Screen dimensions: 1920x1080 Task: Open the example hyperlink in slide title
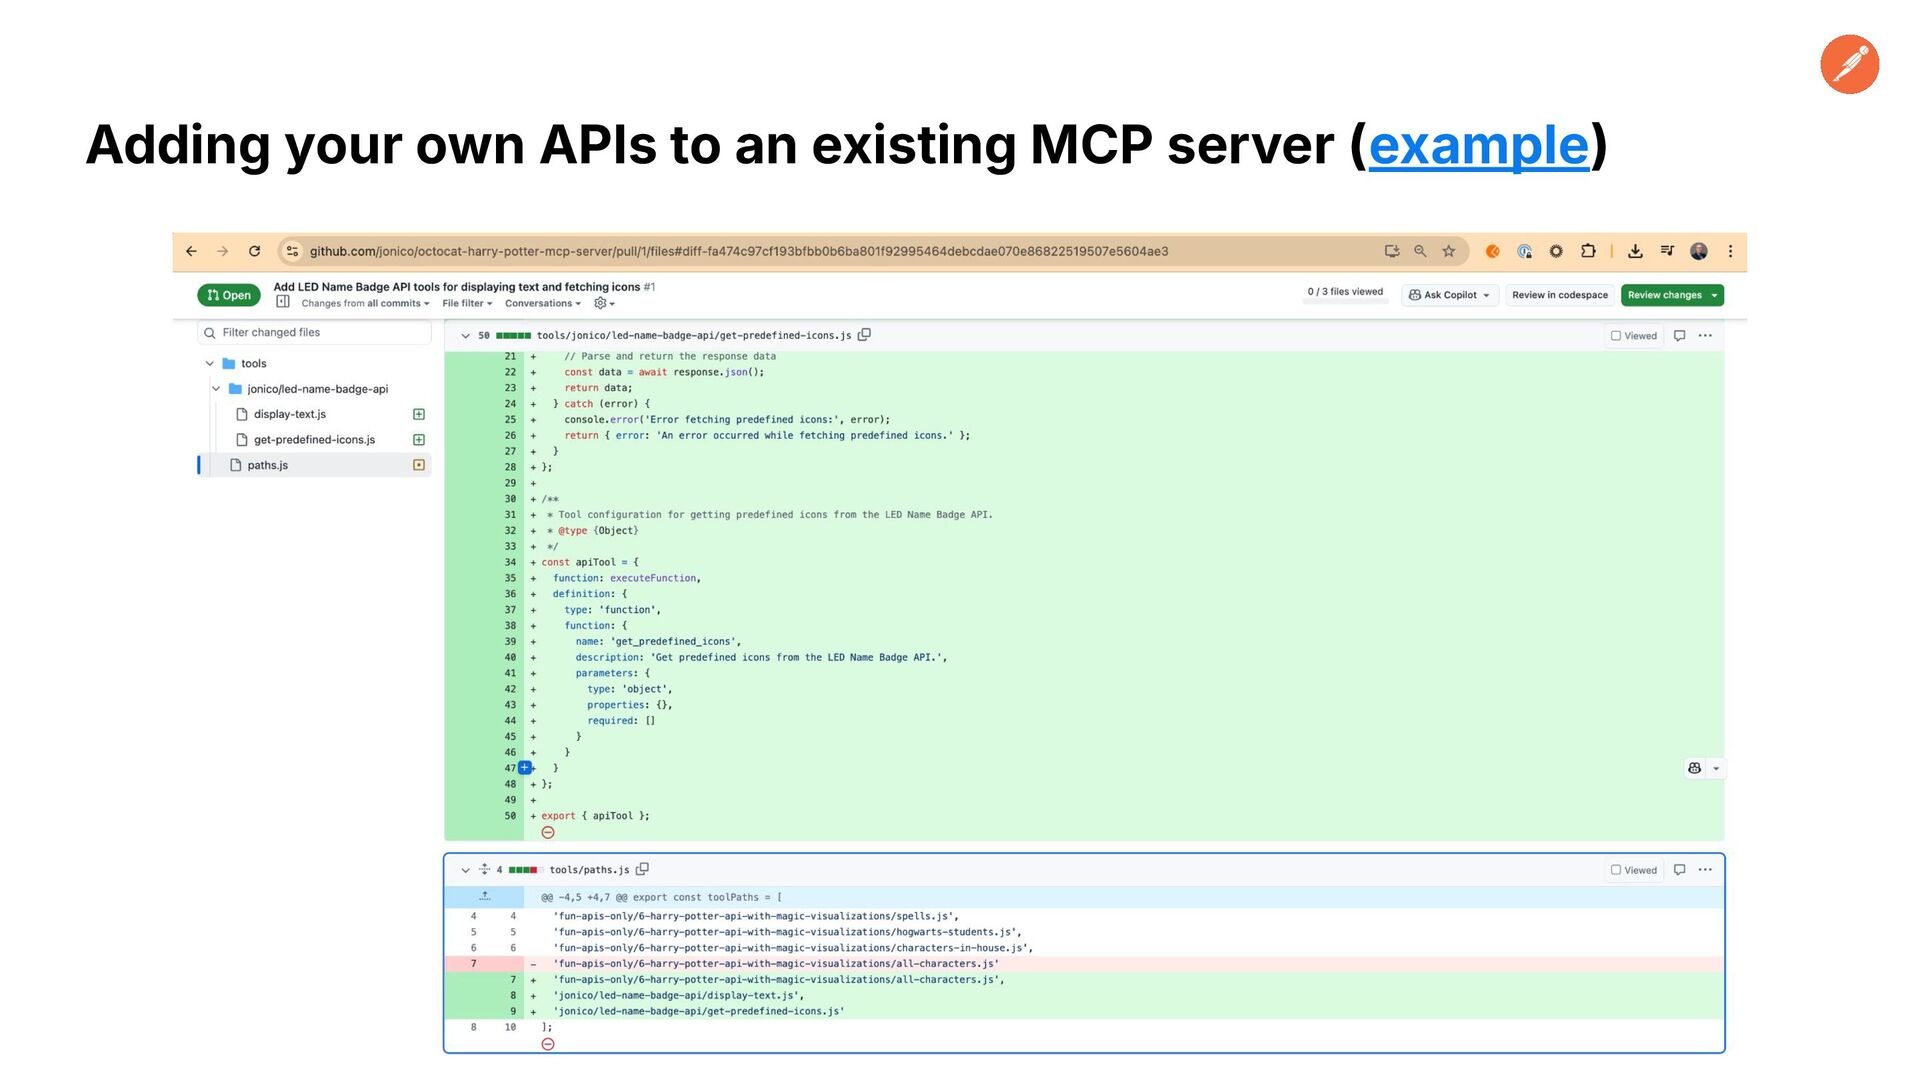tap(1478, 145)
